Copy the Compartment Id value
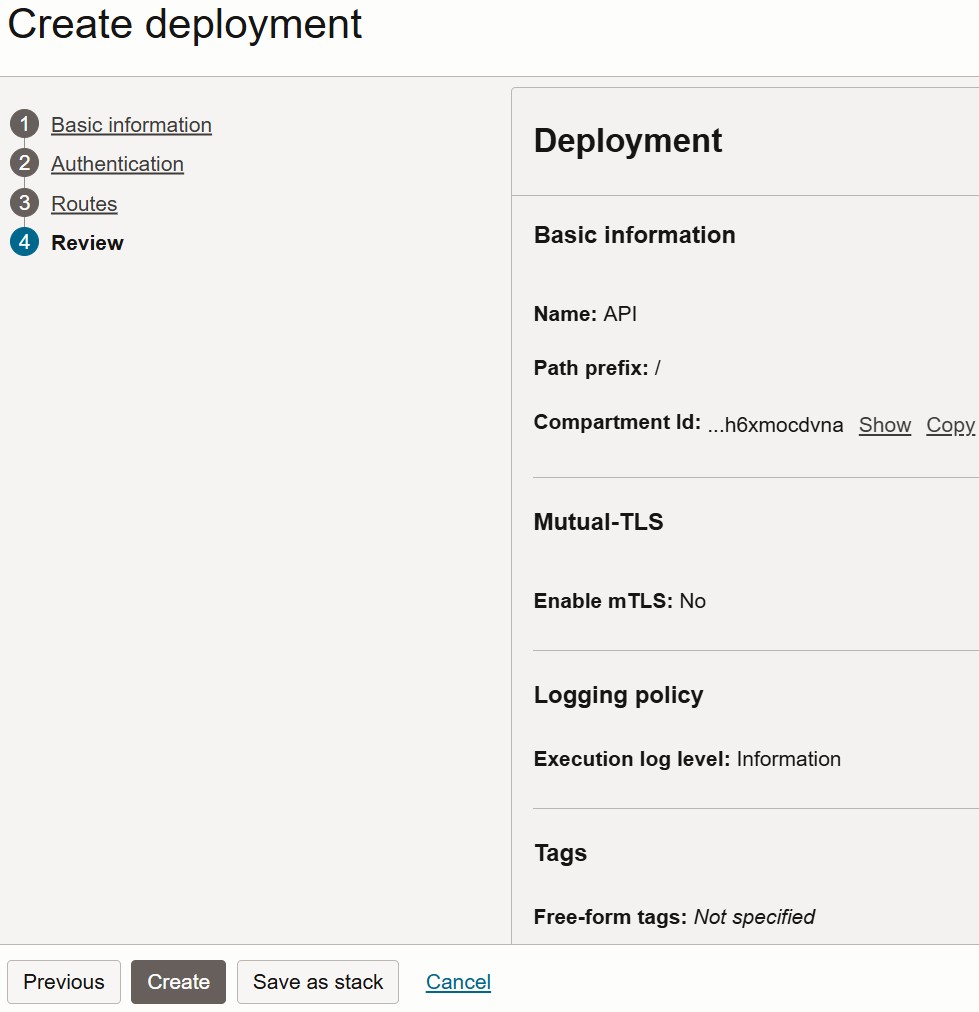This screenshot has width=979, height=1012. point(949,425)
